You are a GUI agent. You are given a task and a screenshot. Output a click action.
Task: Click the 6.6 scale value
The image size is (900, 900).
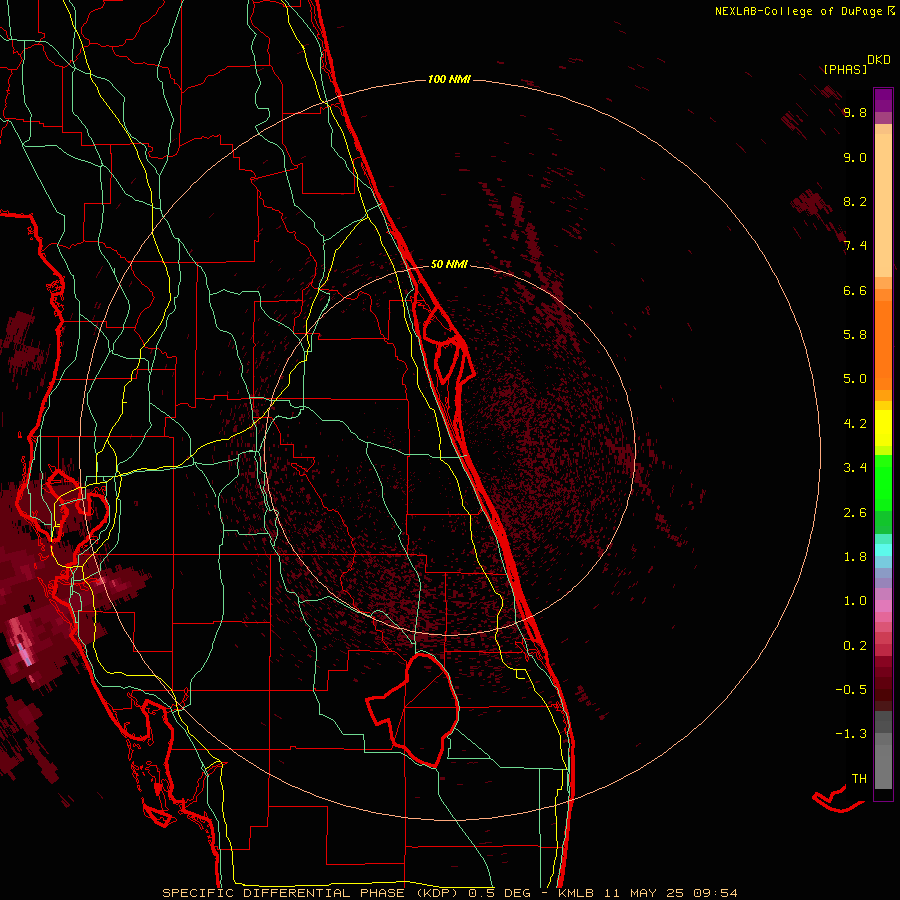coord(855,290)
